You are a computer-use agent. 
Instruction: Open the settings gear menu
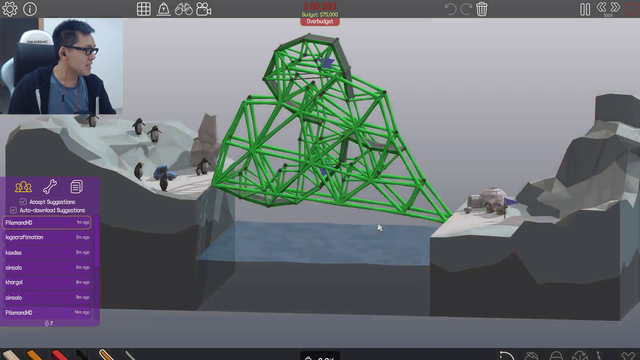[x=10, y=9]
